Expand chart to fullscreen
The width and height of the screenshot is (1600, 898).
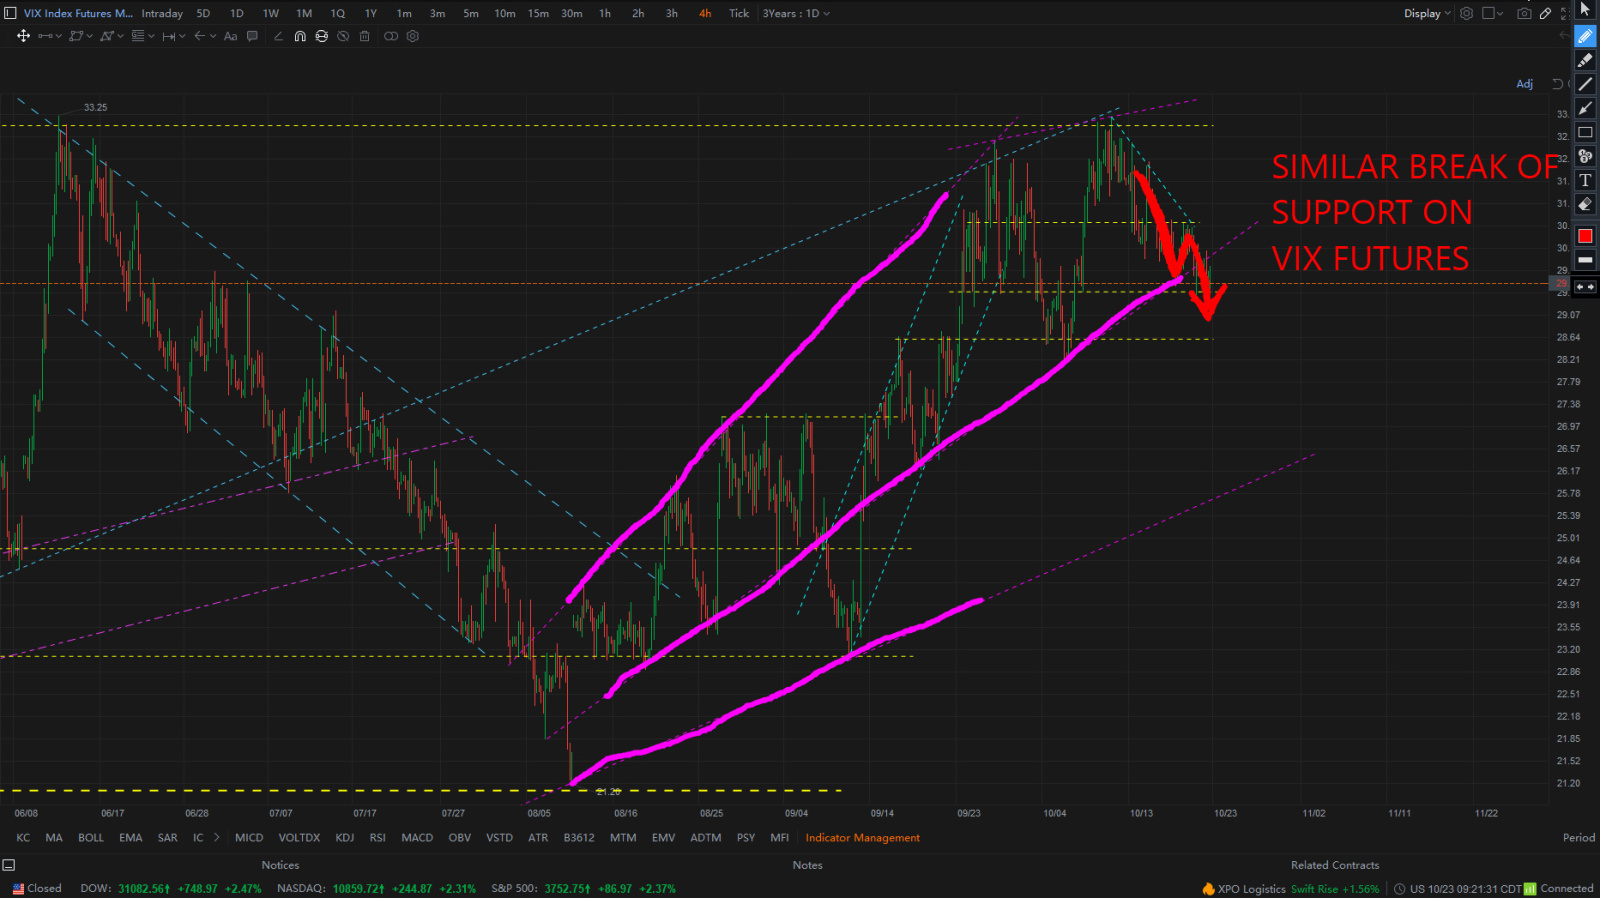click(1563, 13)
